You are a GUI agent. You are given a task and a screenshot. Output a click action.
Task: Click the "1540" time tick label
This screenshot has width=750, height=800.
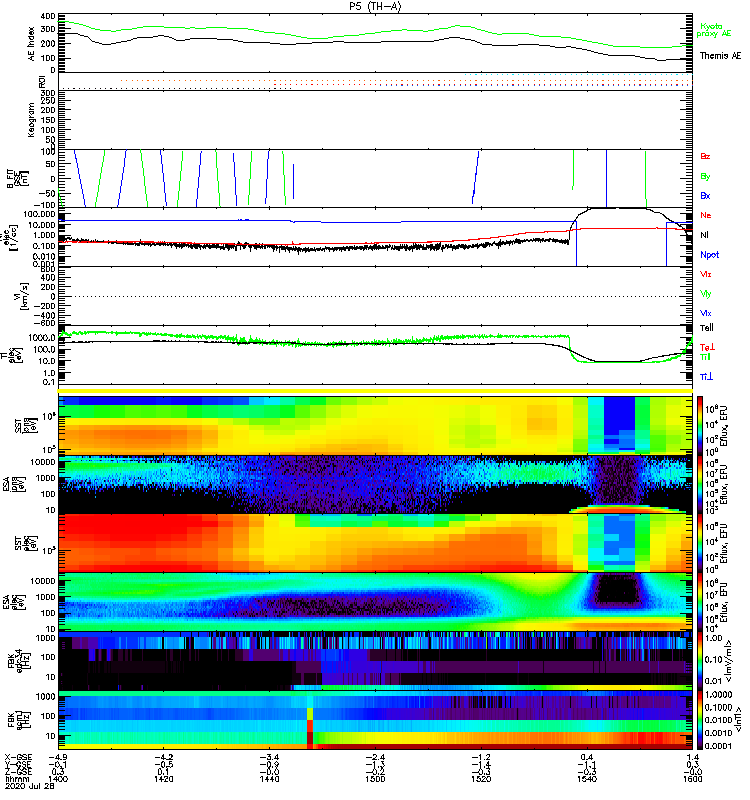coord(587,779)
